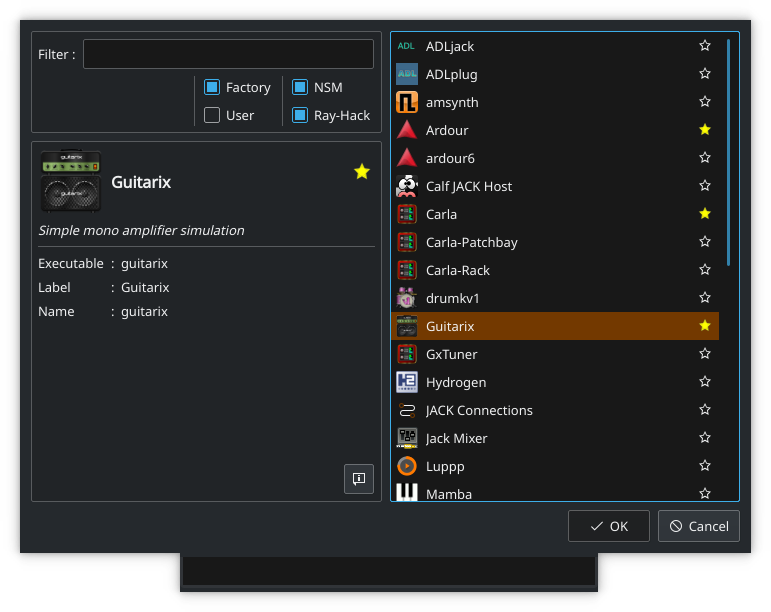Select the Jack Mixer list entry
Screen dimensions: 771x612
[x=555, y=438]
